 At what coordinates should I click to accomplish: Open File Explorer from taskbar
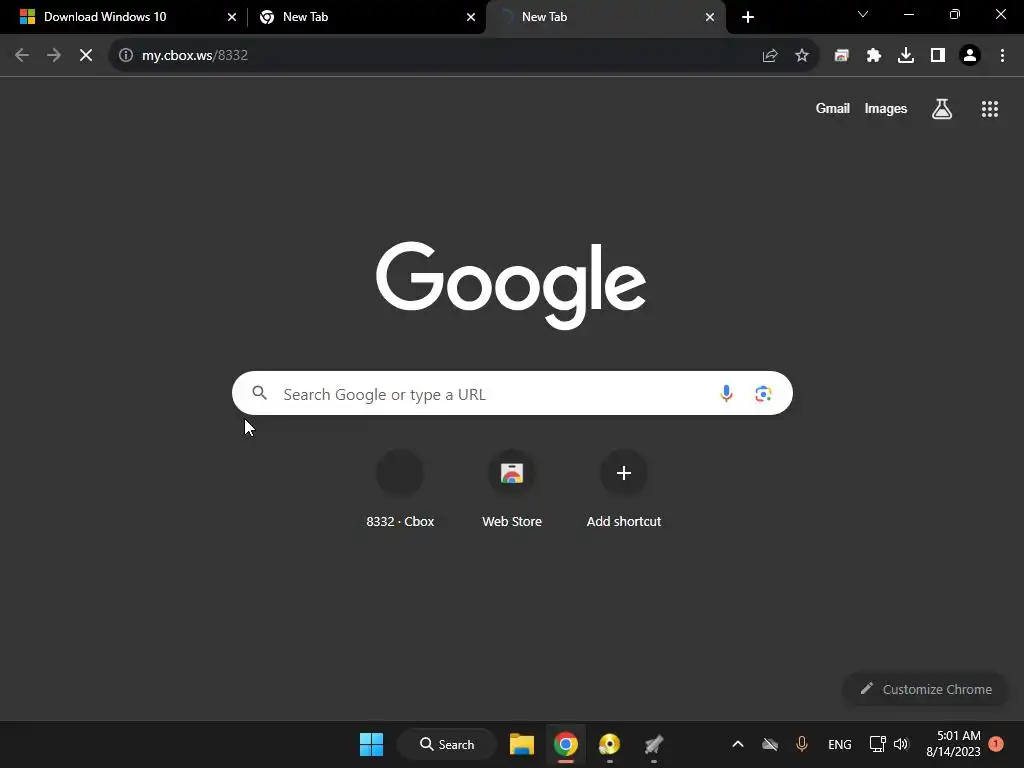(x=522, y=744)
